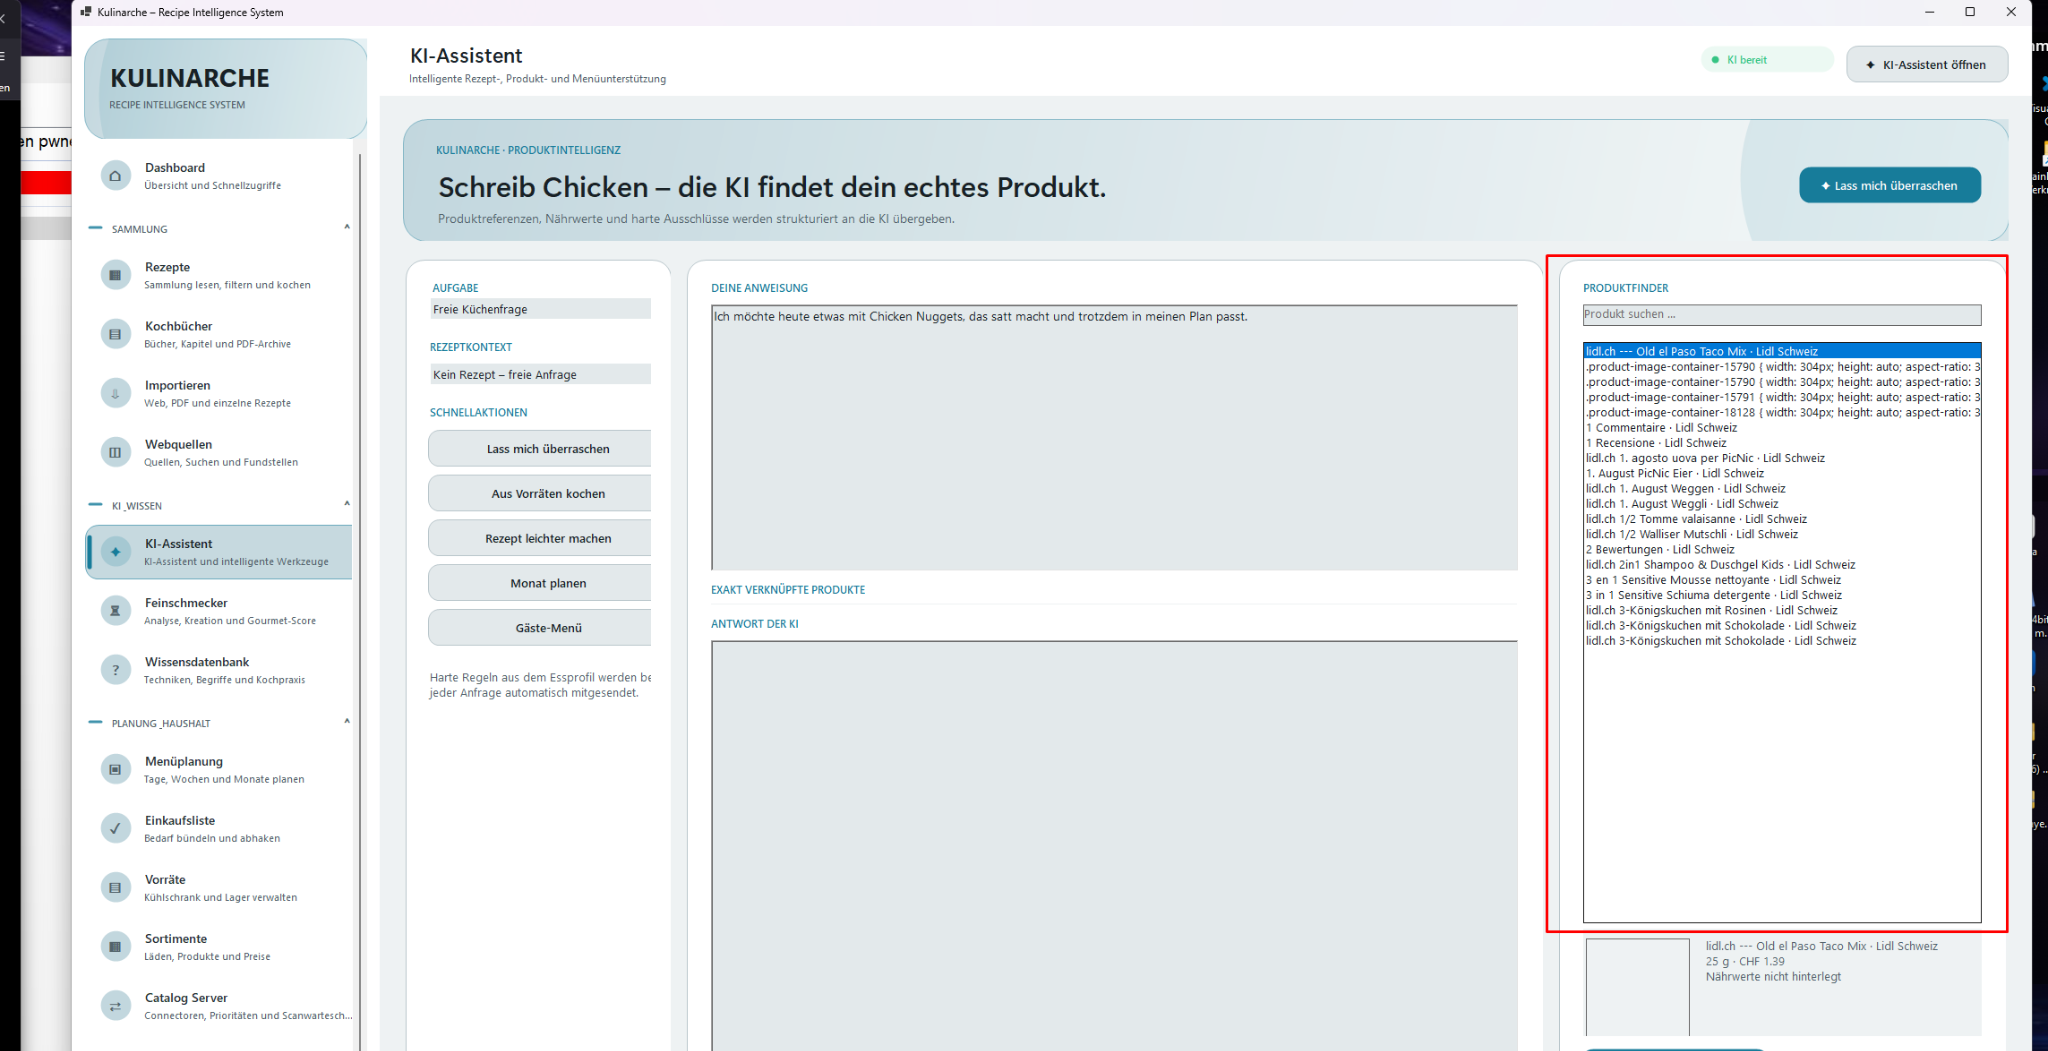Open the Aufgabe dropdown showing Freie Küchenfrage
This screenshot has height=1051, width=2048.
(540, 309)
